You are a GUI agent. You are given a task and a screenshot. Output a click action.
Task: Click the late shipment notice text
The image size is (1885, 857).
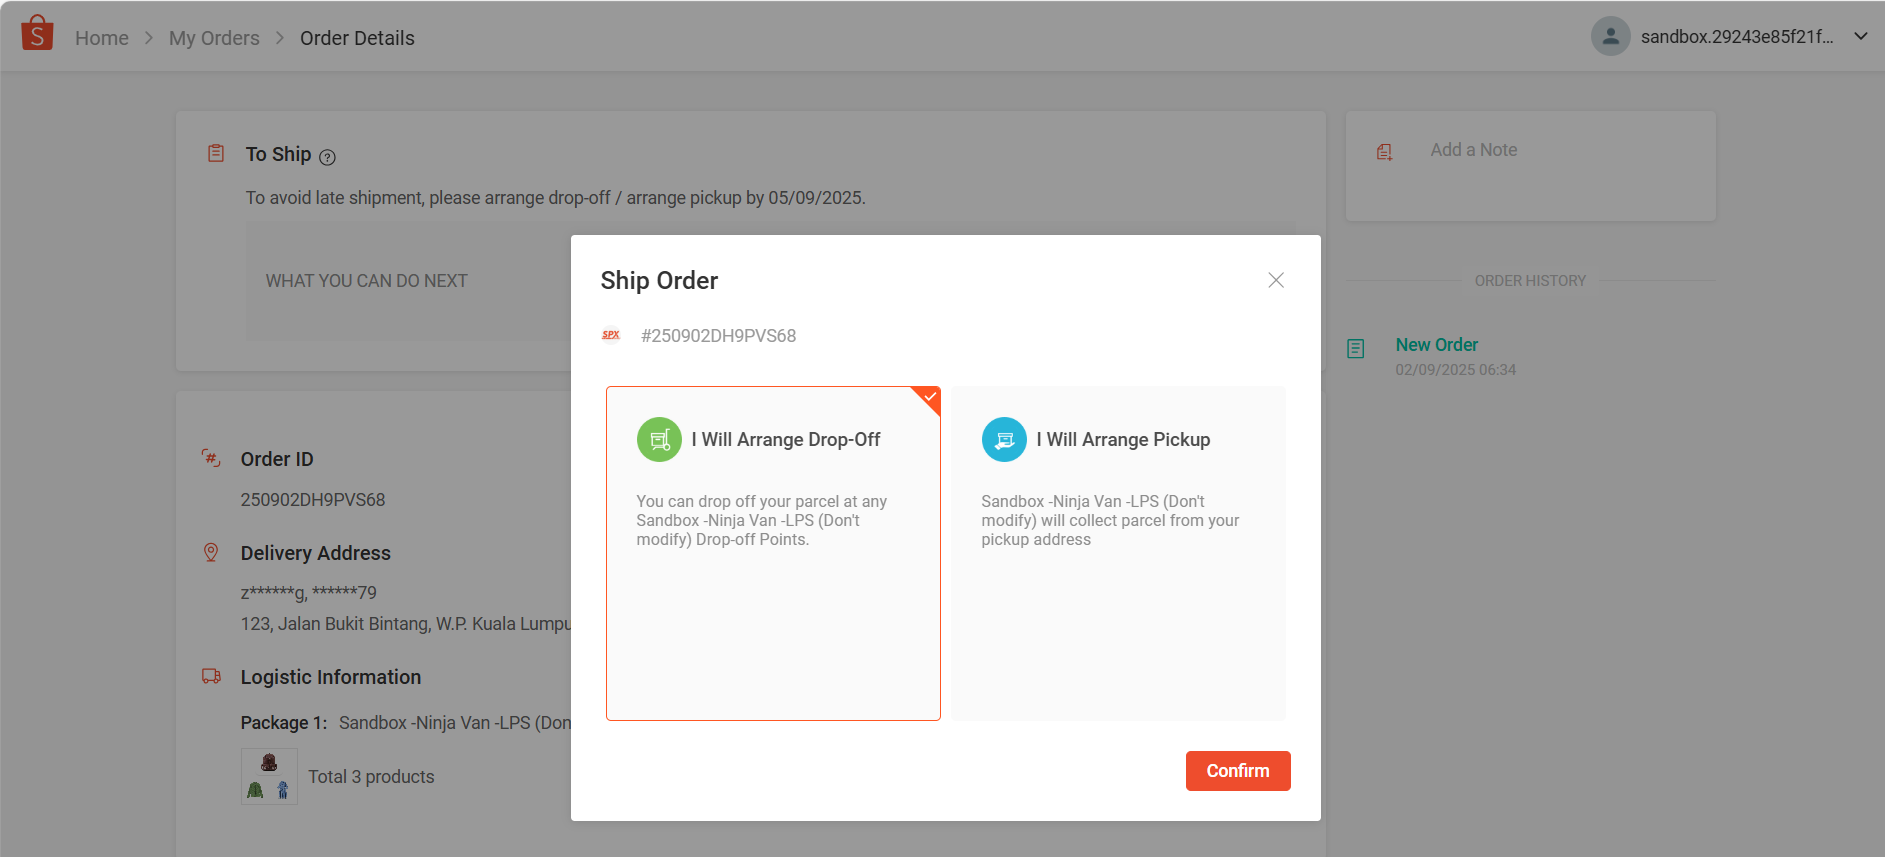click(x=556, y=198)
